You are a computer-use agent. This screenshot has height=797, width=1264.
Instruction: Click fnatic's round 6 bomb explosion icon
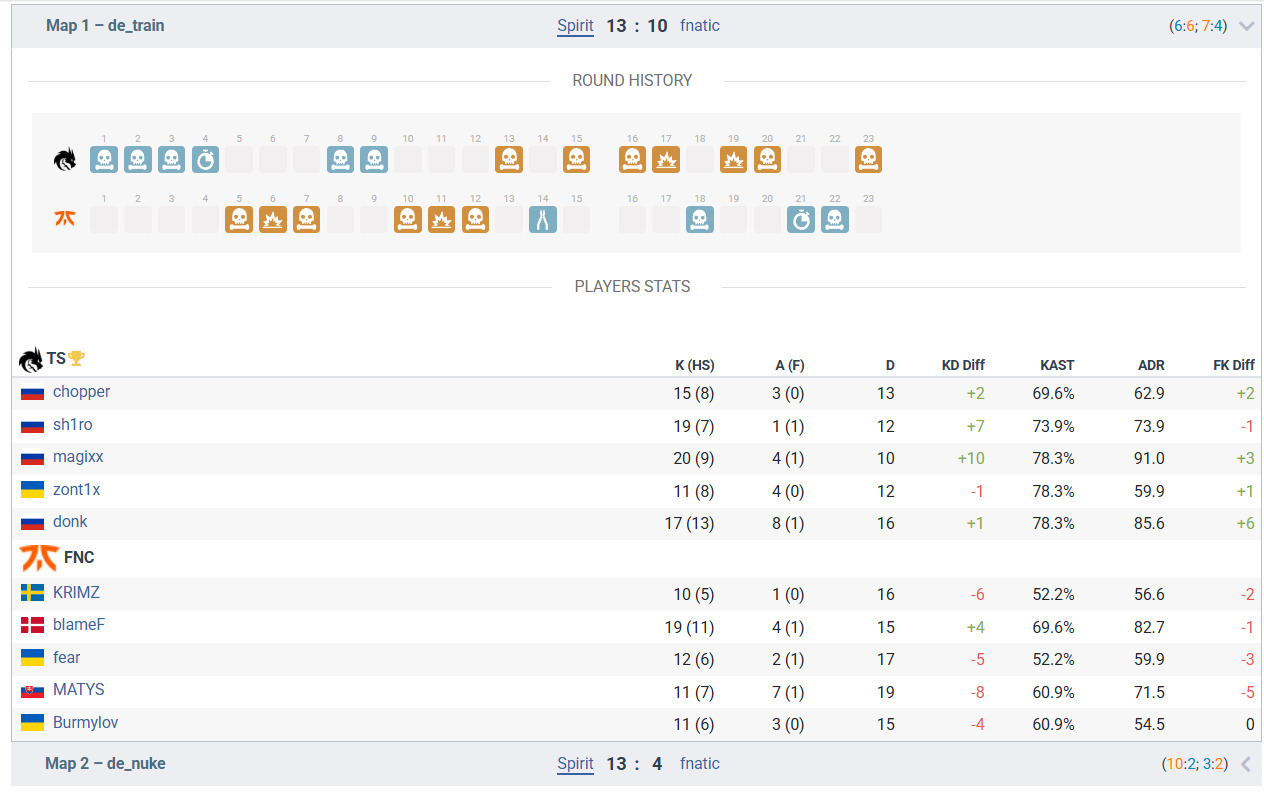click(x=273, y=220)
